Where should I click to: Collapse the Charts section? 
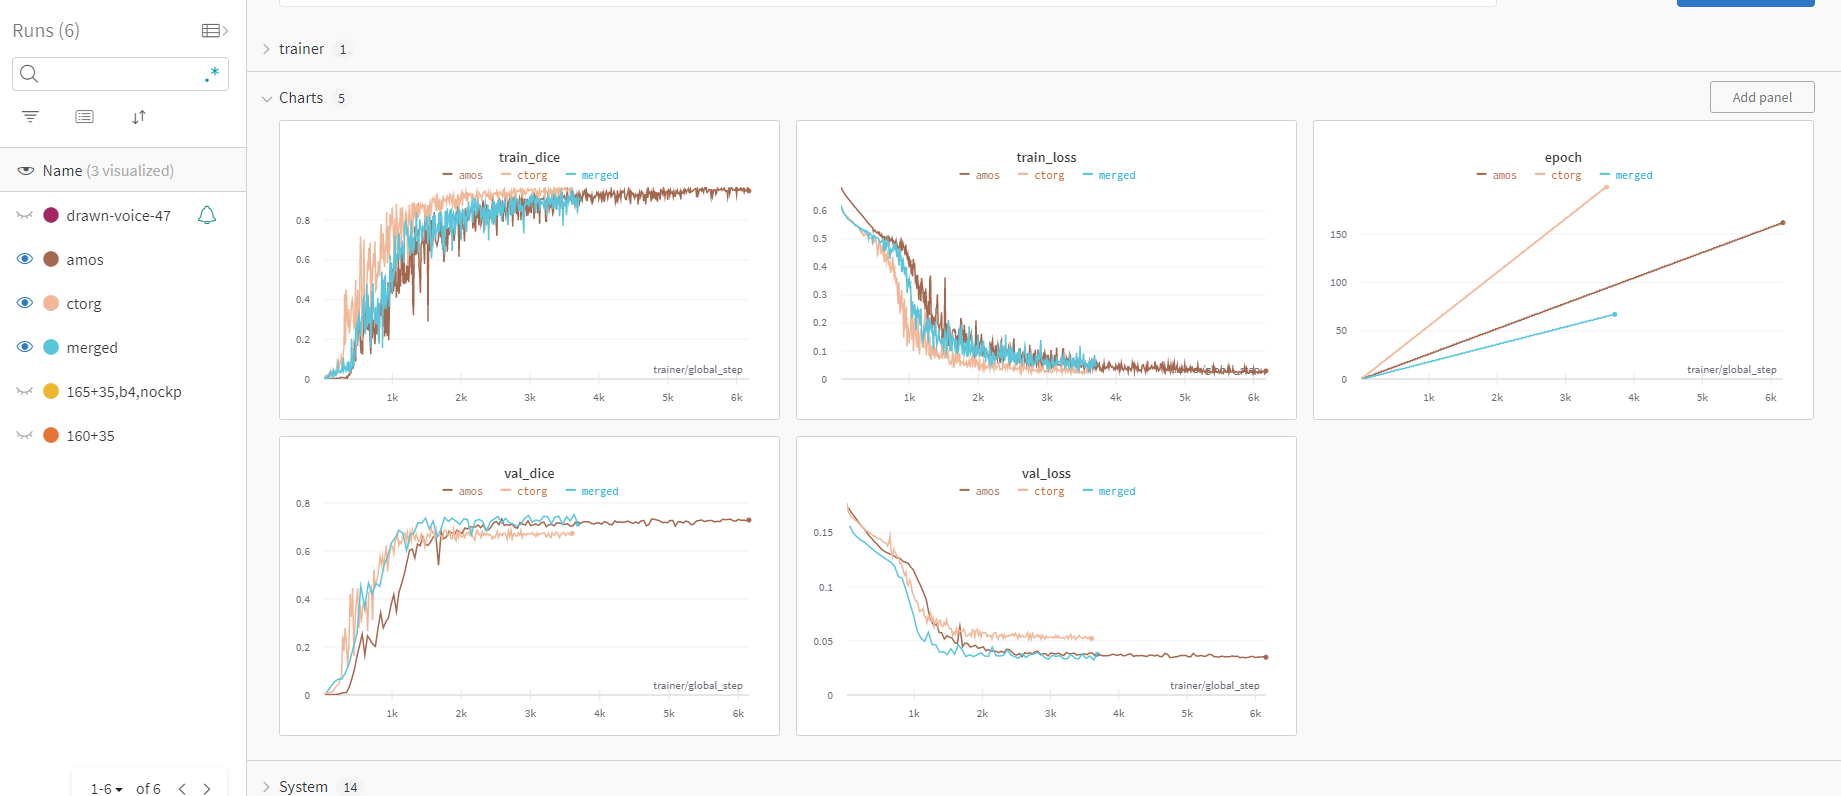(266, 98)
